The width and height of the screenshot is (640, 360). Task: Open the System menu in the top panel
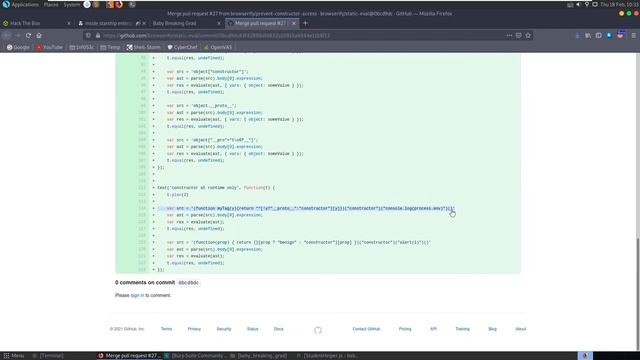pyautogui.click(x=71, y=4)
